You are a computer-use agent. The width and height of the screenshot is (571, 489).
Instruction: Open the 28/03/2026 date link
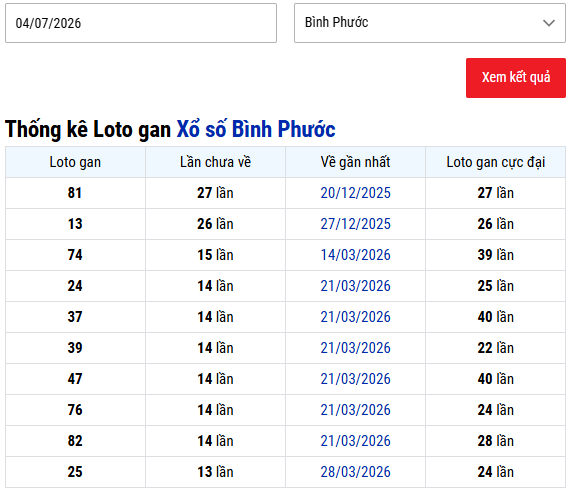355,472
